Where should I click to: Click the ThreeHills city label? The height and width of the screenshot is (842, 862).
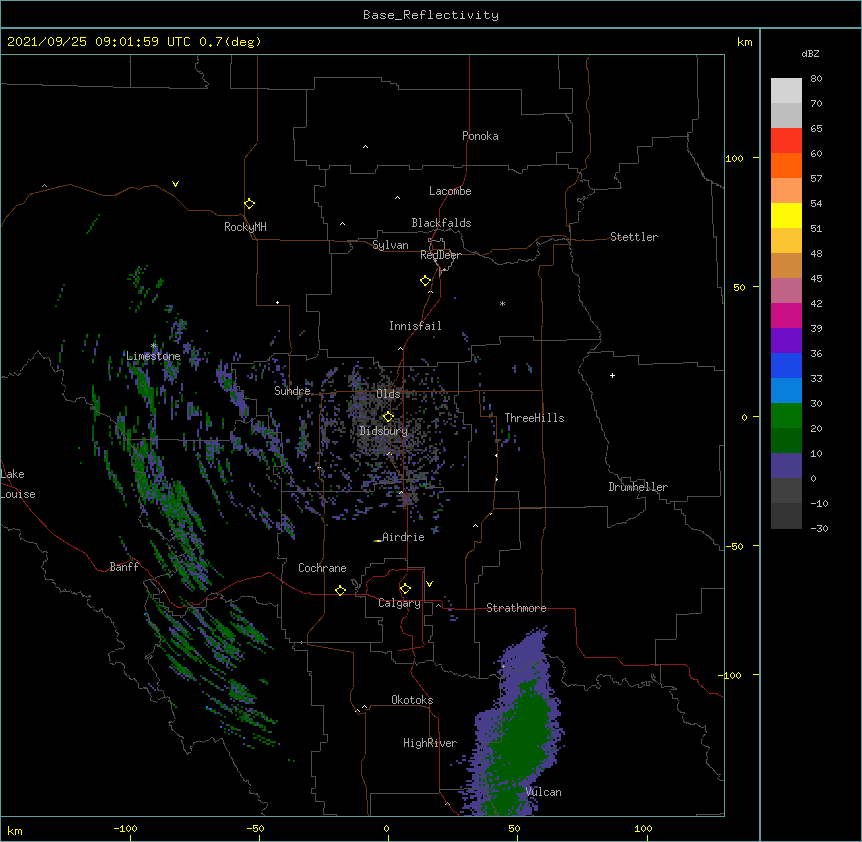pos(534,418)
